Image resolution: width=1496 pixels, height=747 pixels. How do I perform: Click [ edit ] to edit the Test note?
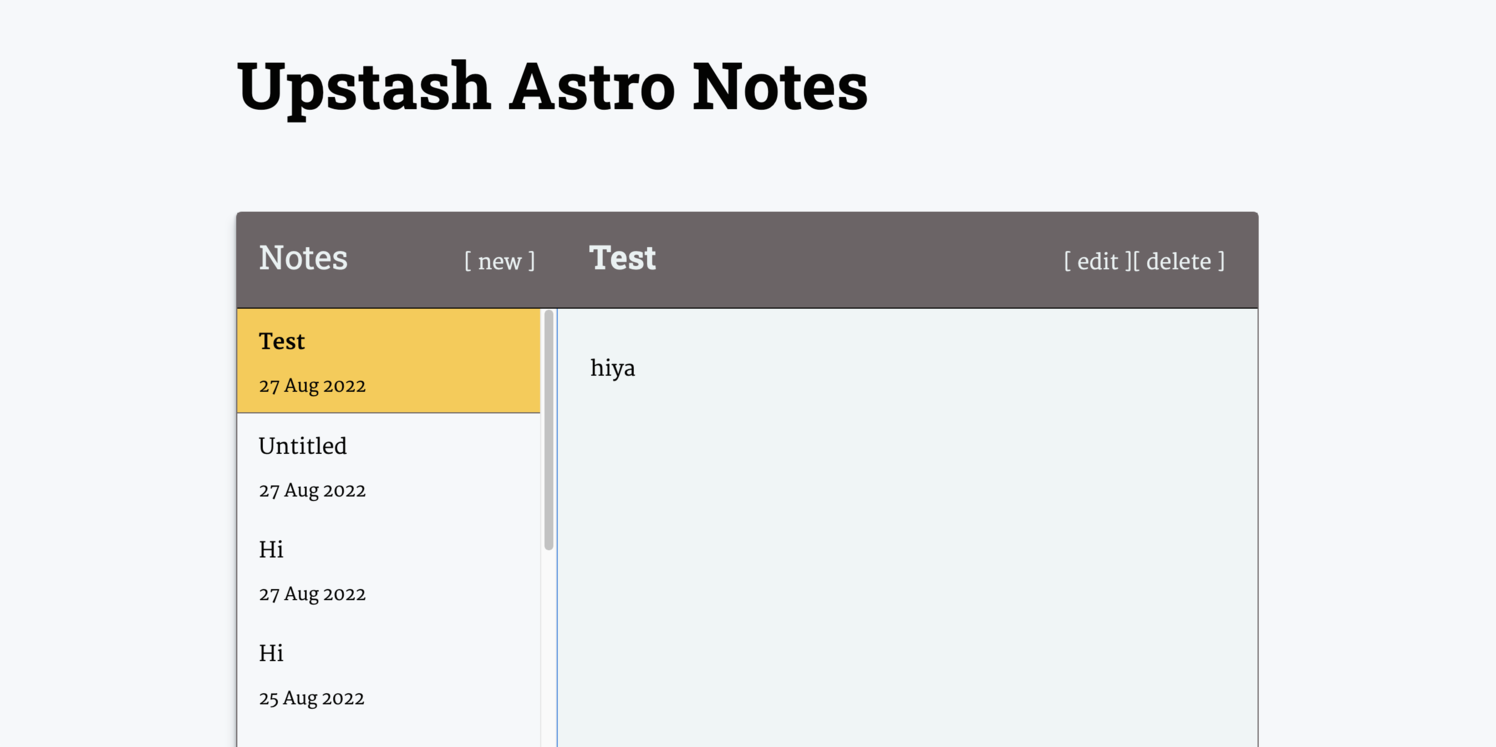[x=1097, y=261]
